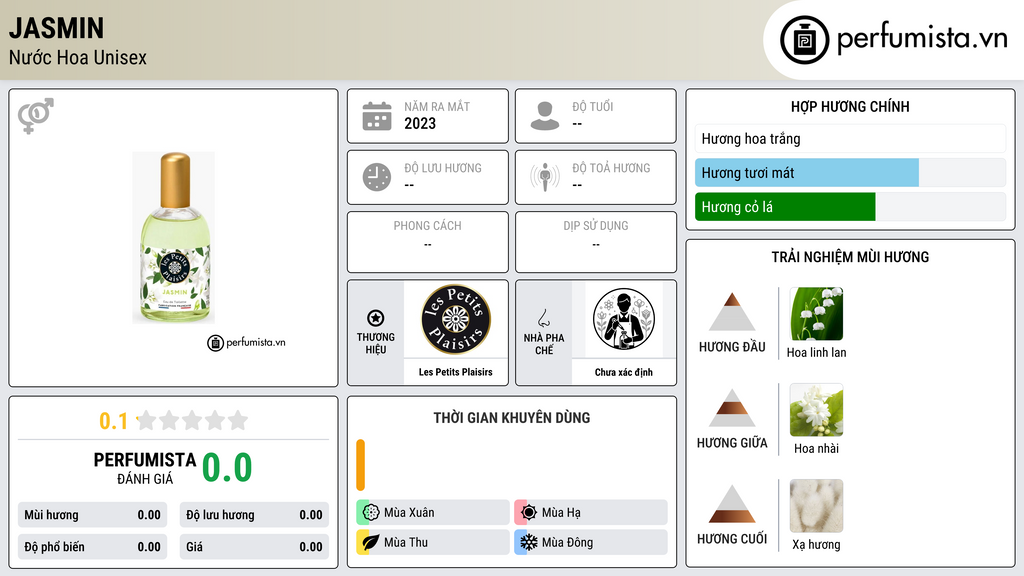
Task: Click the perfumista.vn bottle logo icon
Action: click(x=804, y=40)
